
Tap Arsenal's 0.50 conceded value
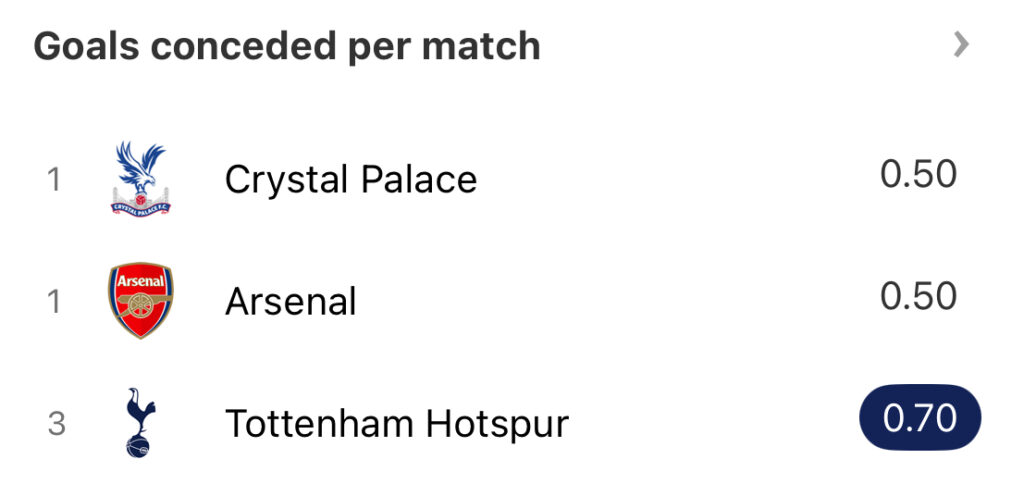(x=918, y=296)
